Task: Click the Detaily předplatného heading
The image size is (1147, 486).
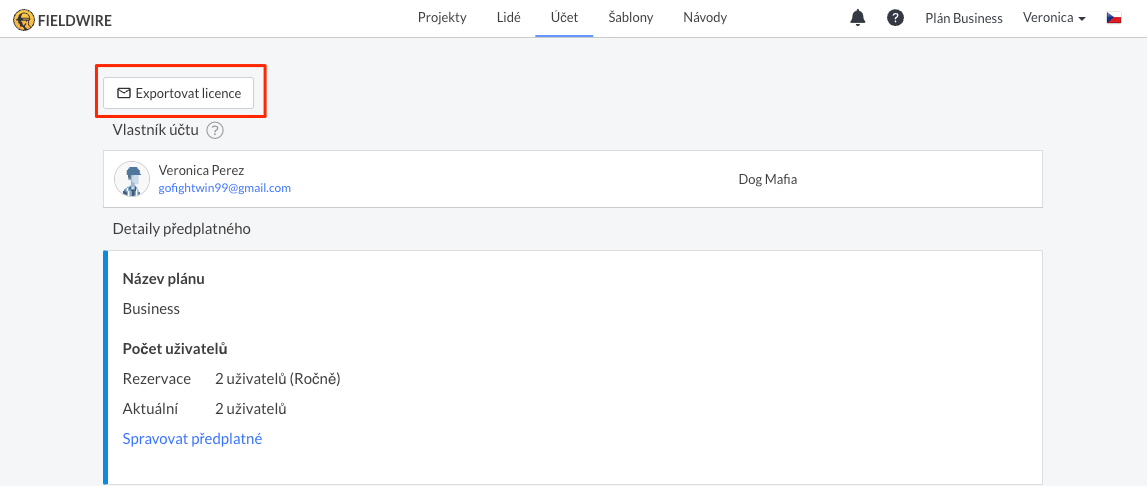Action: click(x=181, y=229)
